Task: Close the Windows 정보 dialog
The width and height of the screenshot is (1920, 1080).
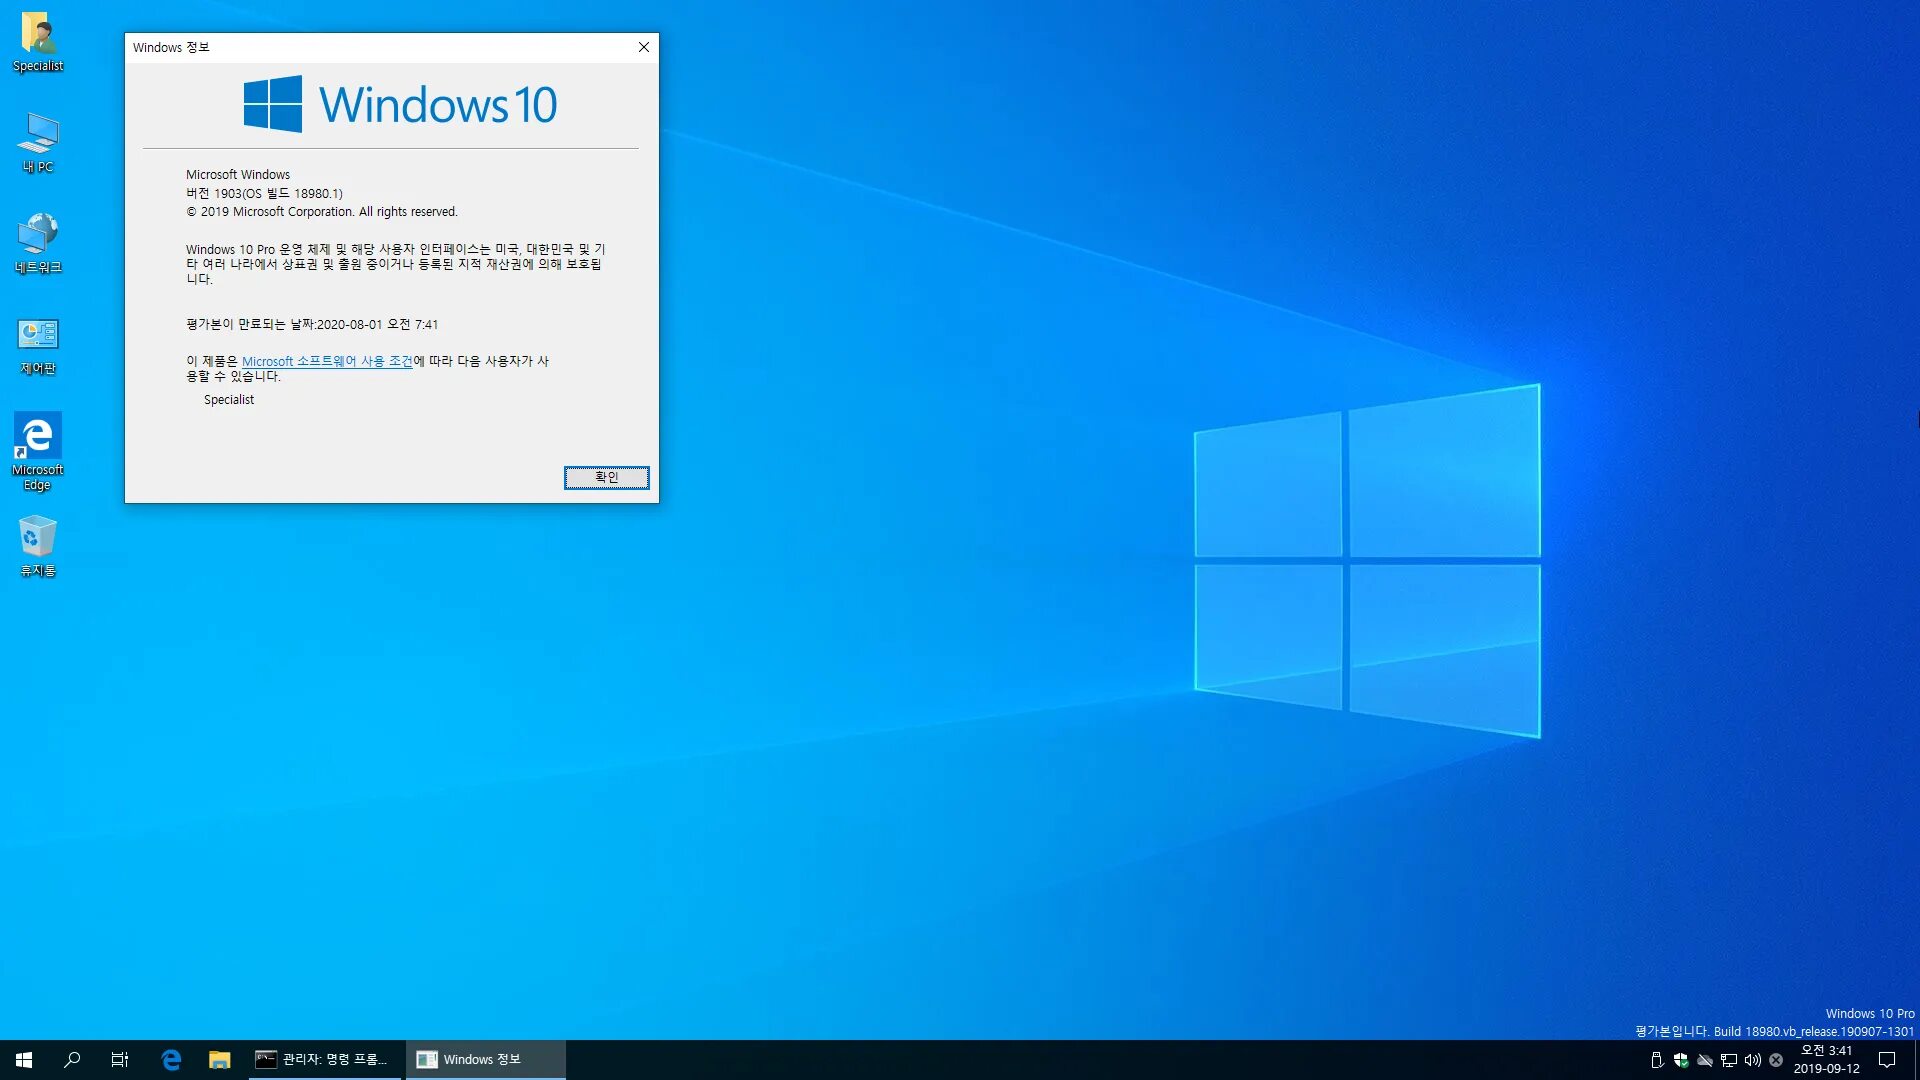Action: pyautogui.click(x=644, y=47)
